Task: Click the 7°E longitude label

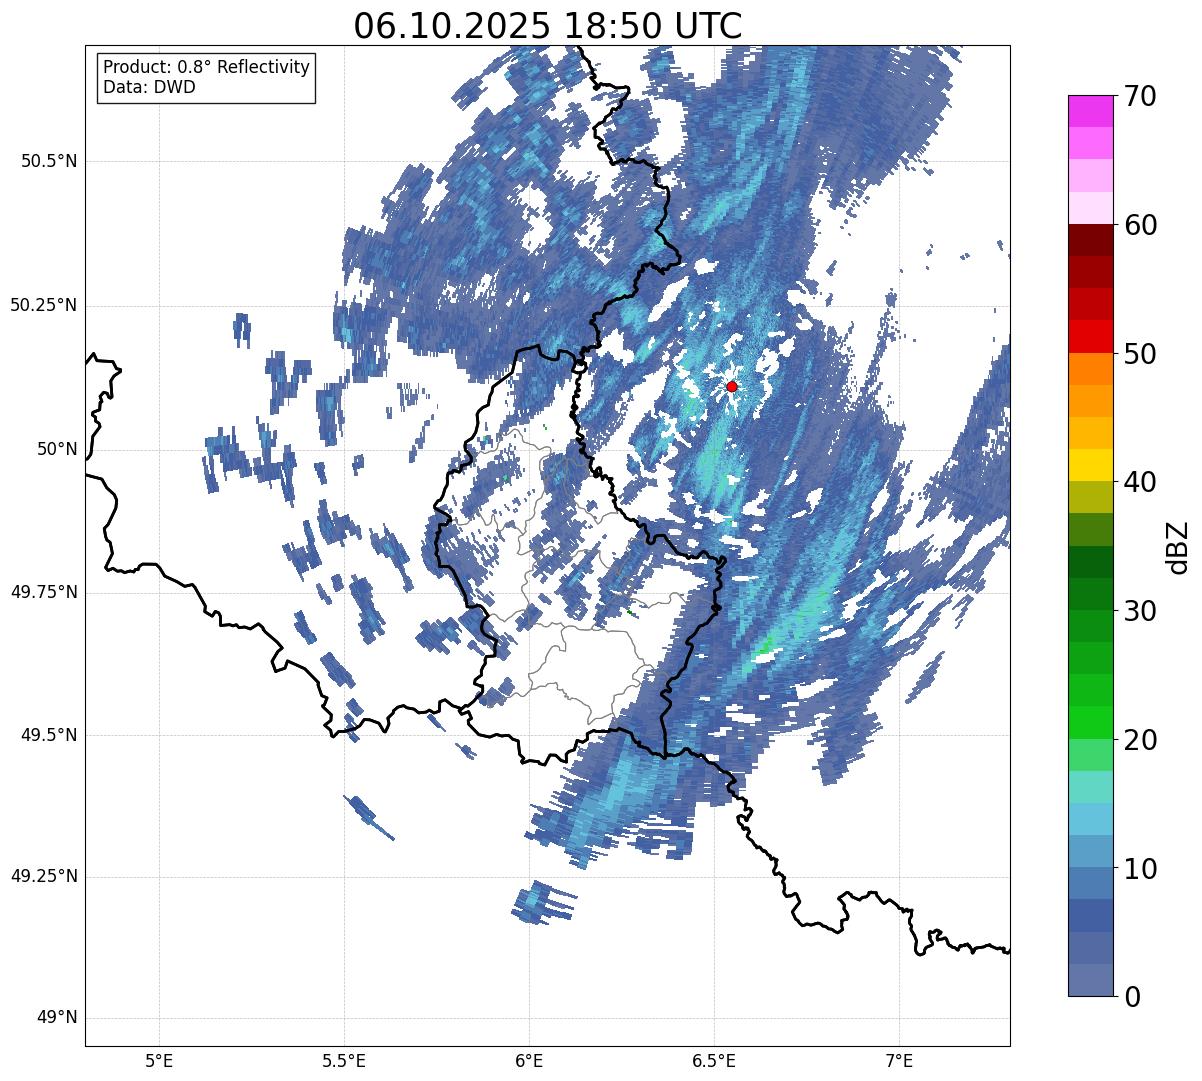Action: click(x=899, y=1060)
